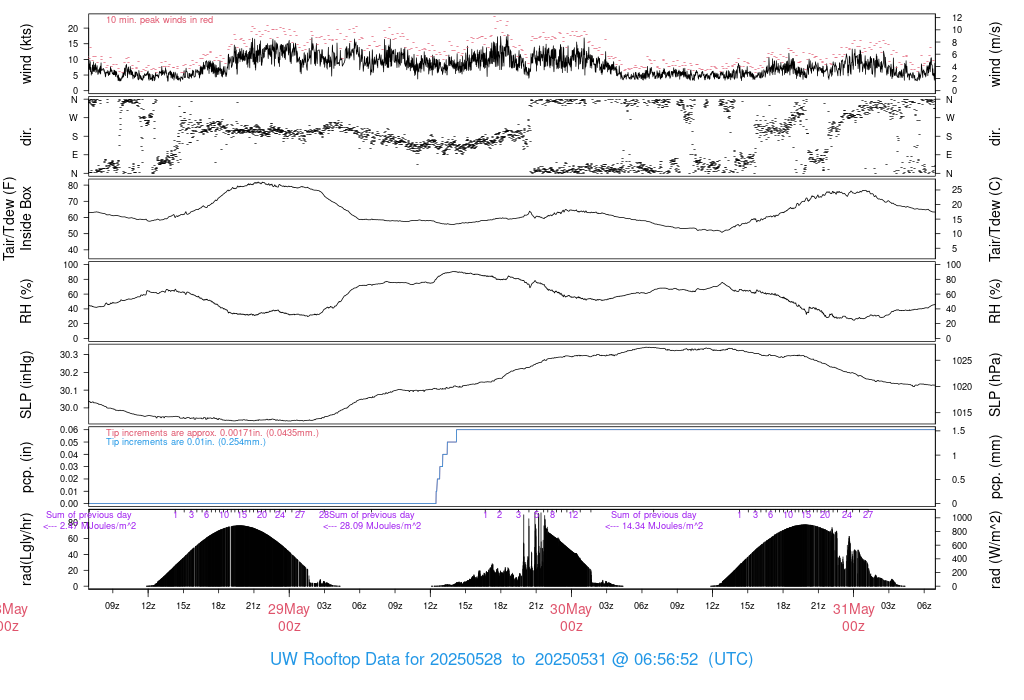Select the 'pcp. (in)' axis label

26,468
